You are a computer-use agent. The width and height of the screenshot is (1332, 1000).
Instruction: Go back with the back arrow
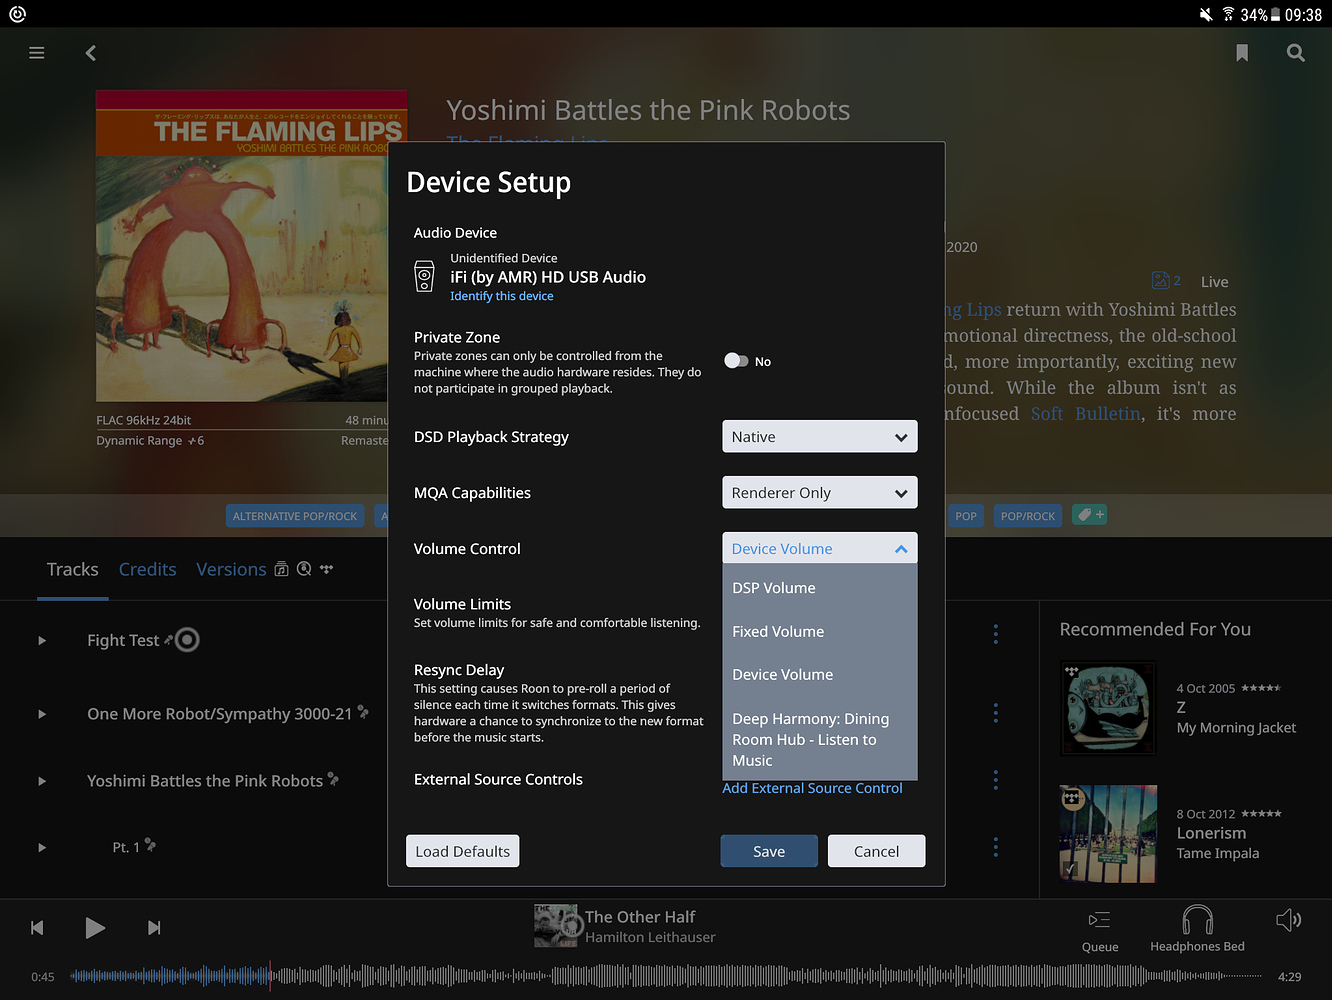(91, 53)
